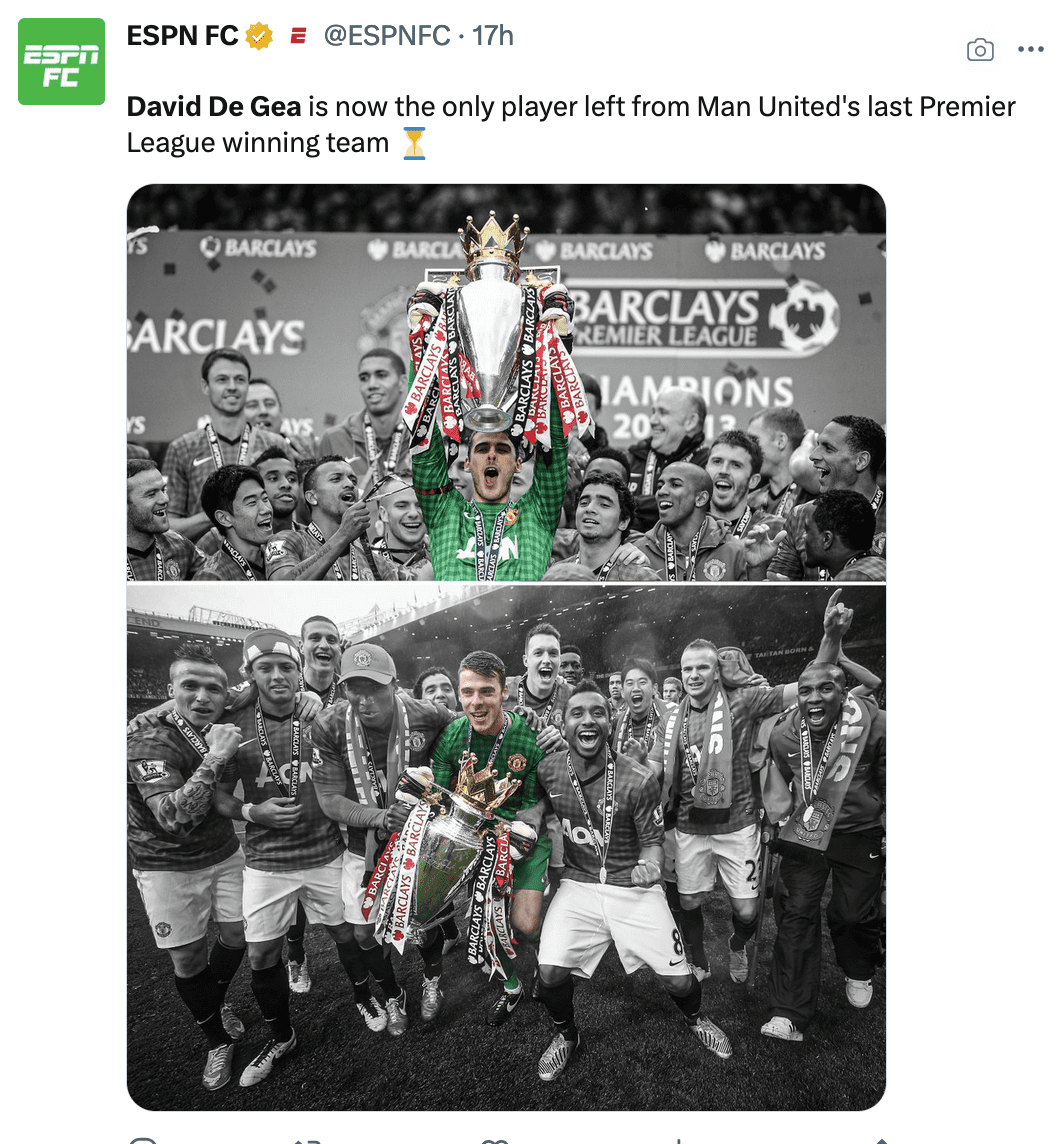This screenshot has height=1144, width=1058.
Task: Click the 'Man United's last Premier' text
Action: tap(856, 107)
